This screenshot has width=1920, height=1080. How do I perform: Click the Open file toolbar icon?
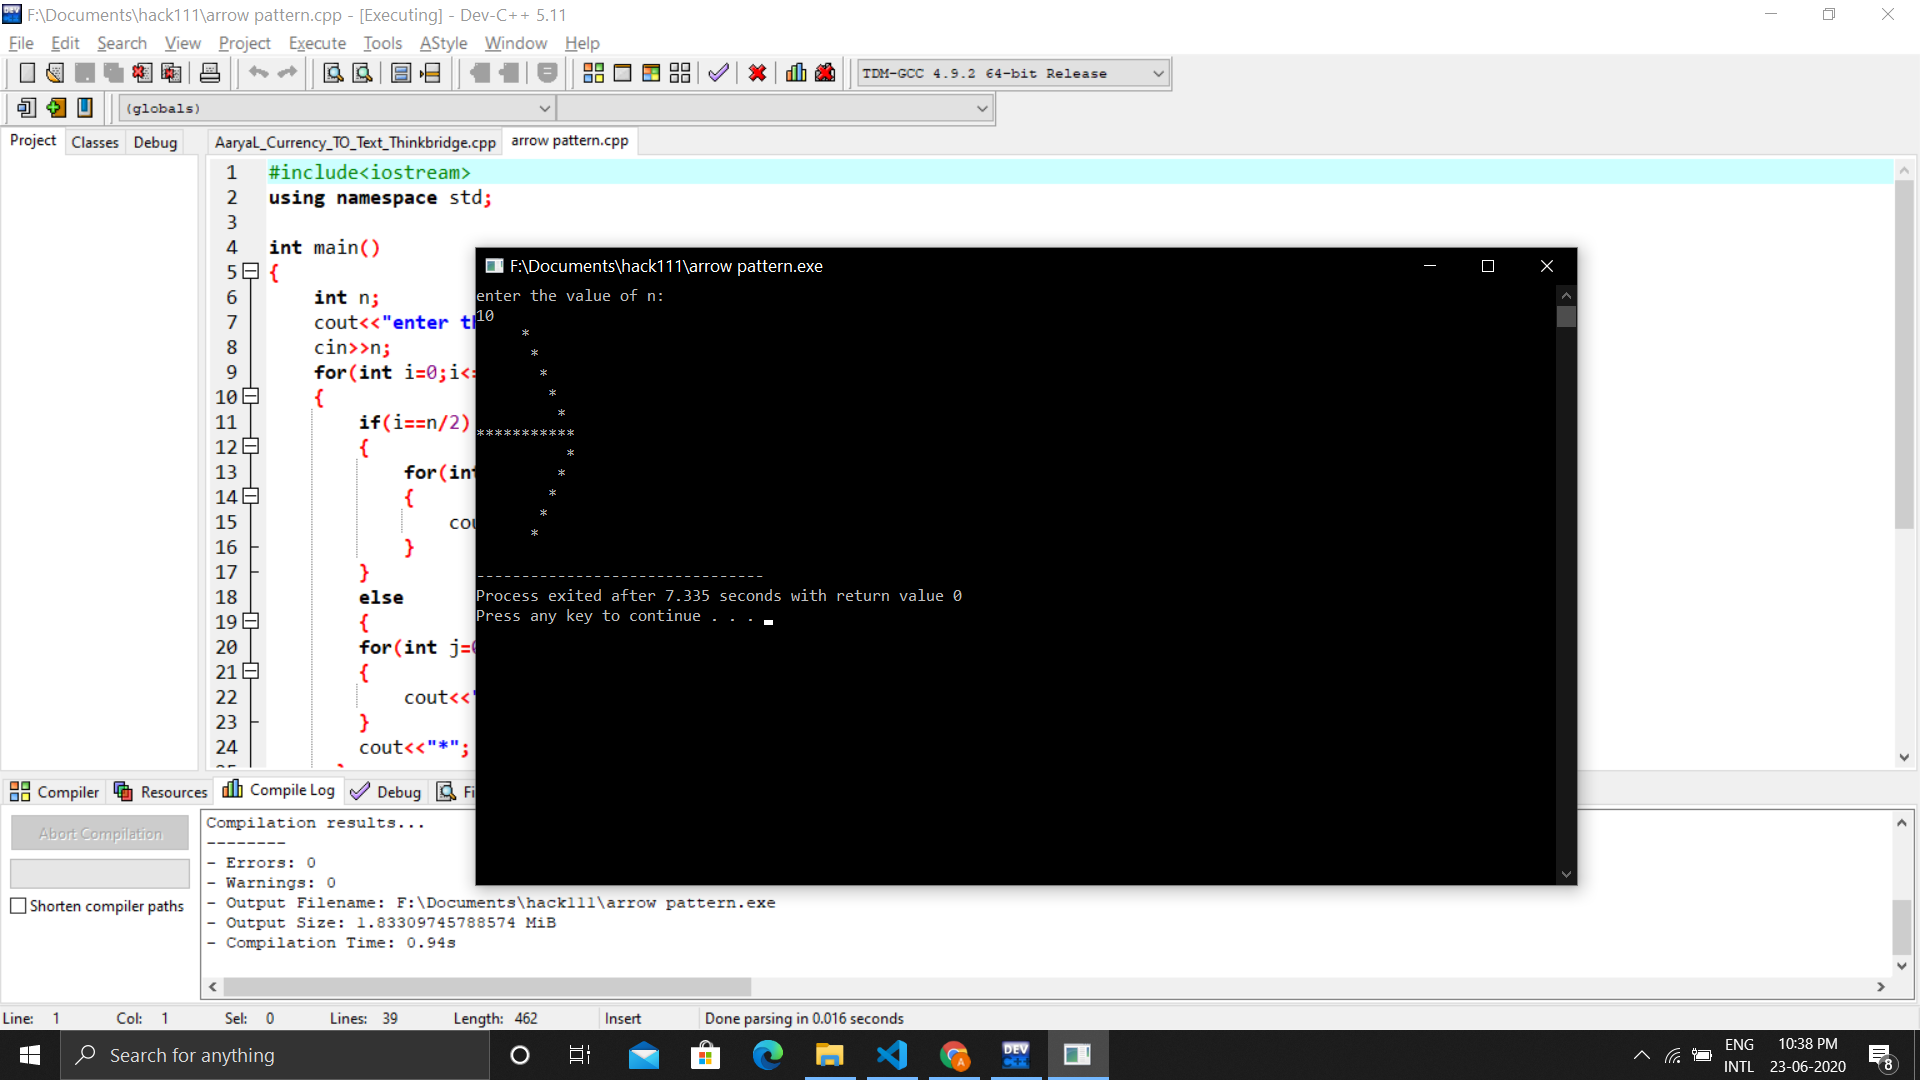(x=55, y=73)
